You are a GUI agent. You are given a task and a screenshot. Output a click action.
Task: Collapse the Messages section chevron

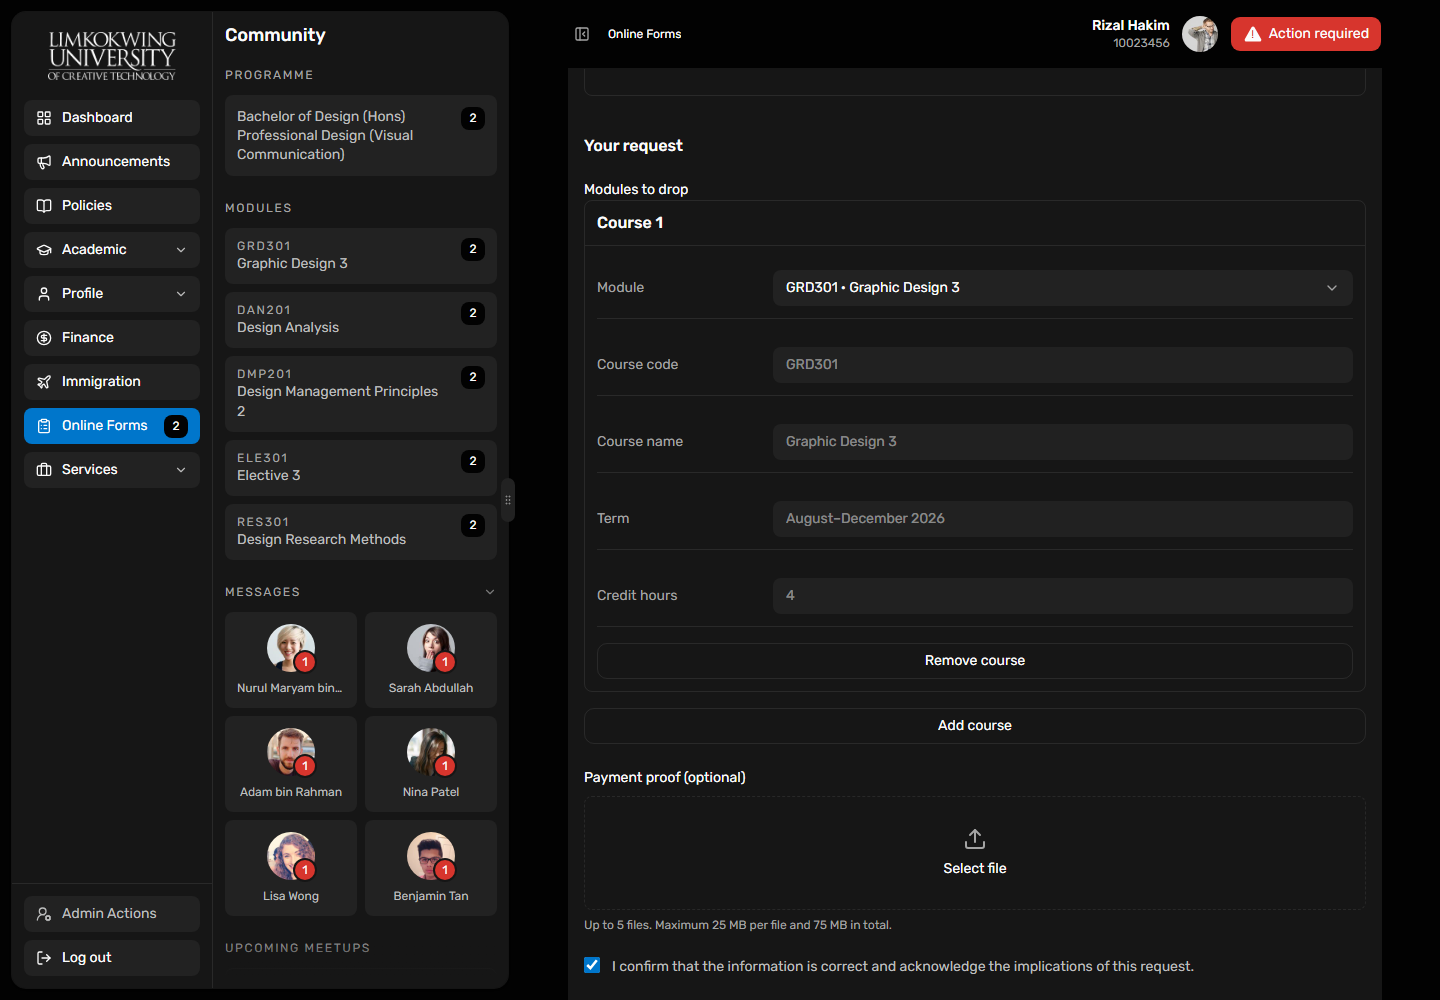tap(490, 592)
